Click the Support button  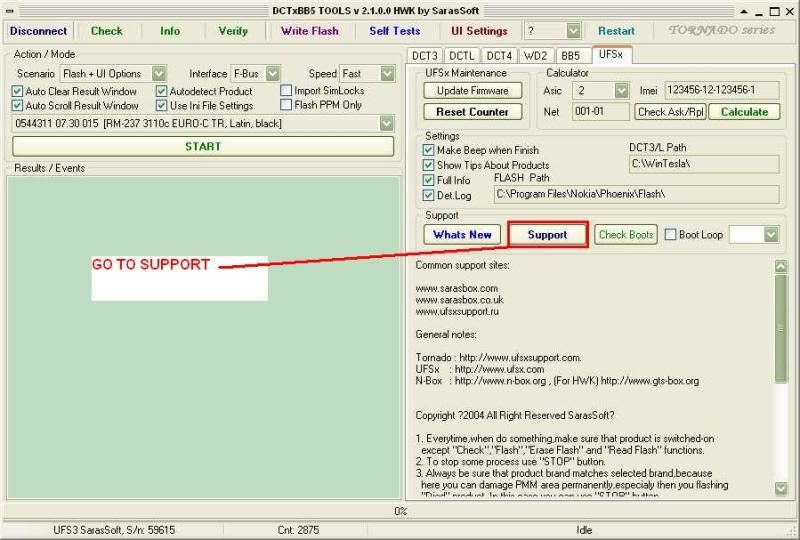click(548, 235)
